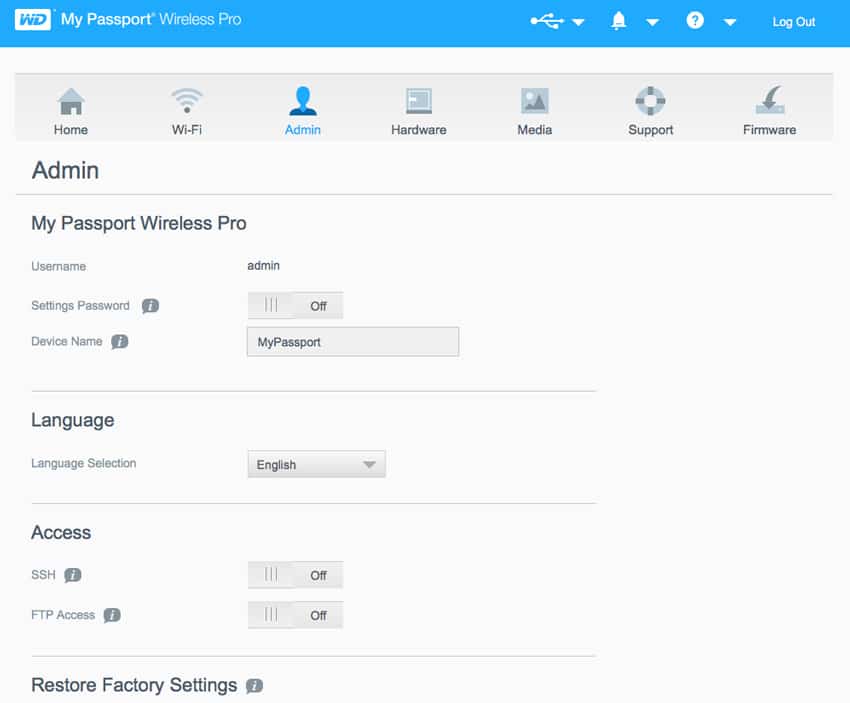
Task: Click the My Passport Wireless Pro header title
Action: pos(151,20)
